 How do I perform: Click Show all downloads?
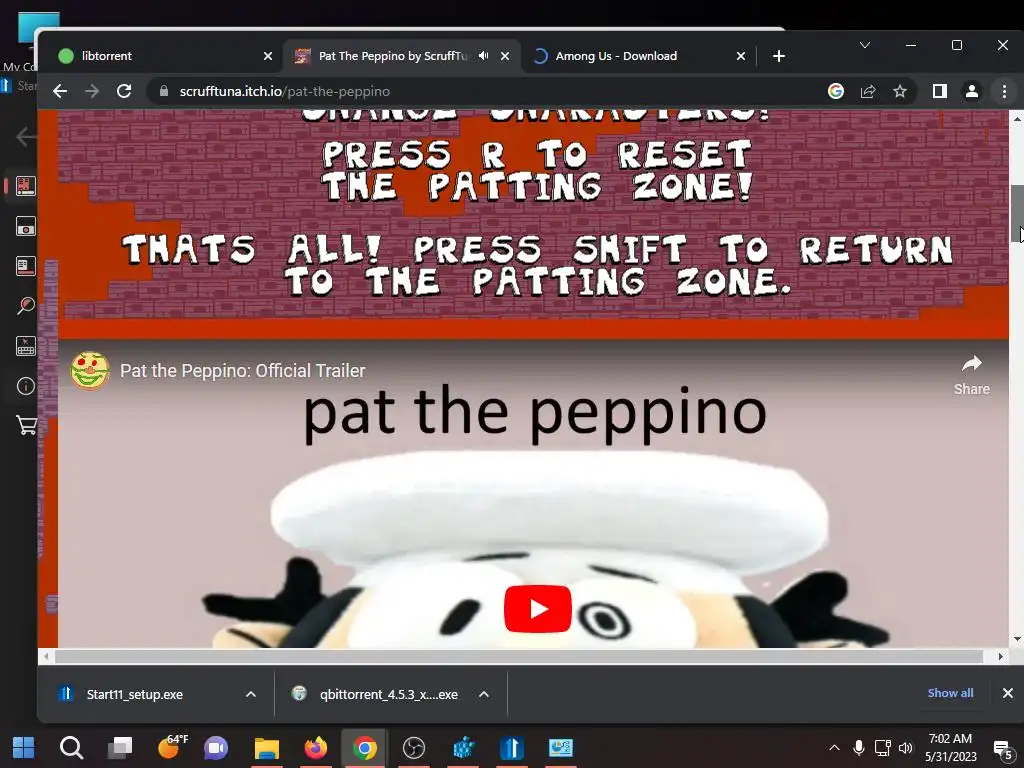coord(950,693)
